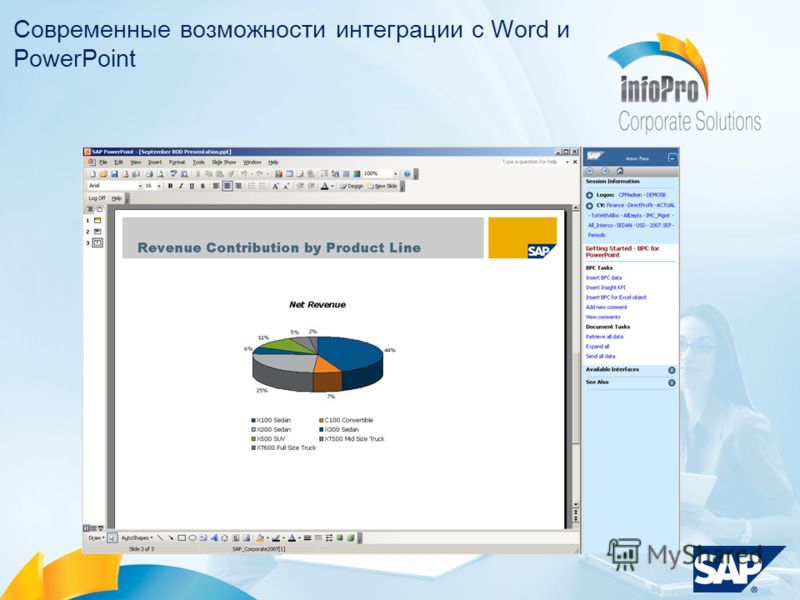The height and width of the screenshot is (600, 800).
Task: Toggle Bold formatting
Action: pos(170,186)
